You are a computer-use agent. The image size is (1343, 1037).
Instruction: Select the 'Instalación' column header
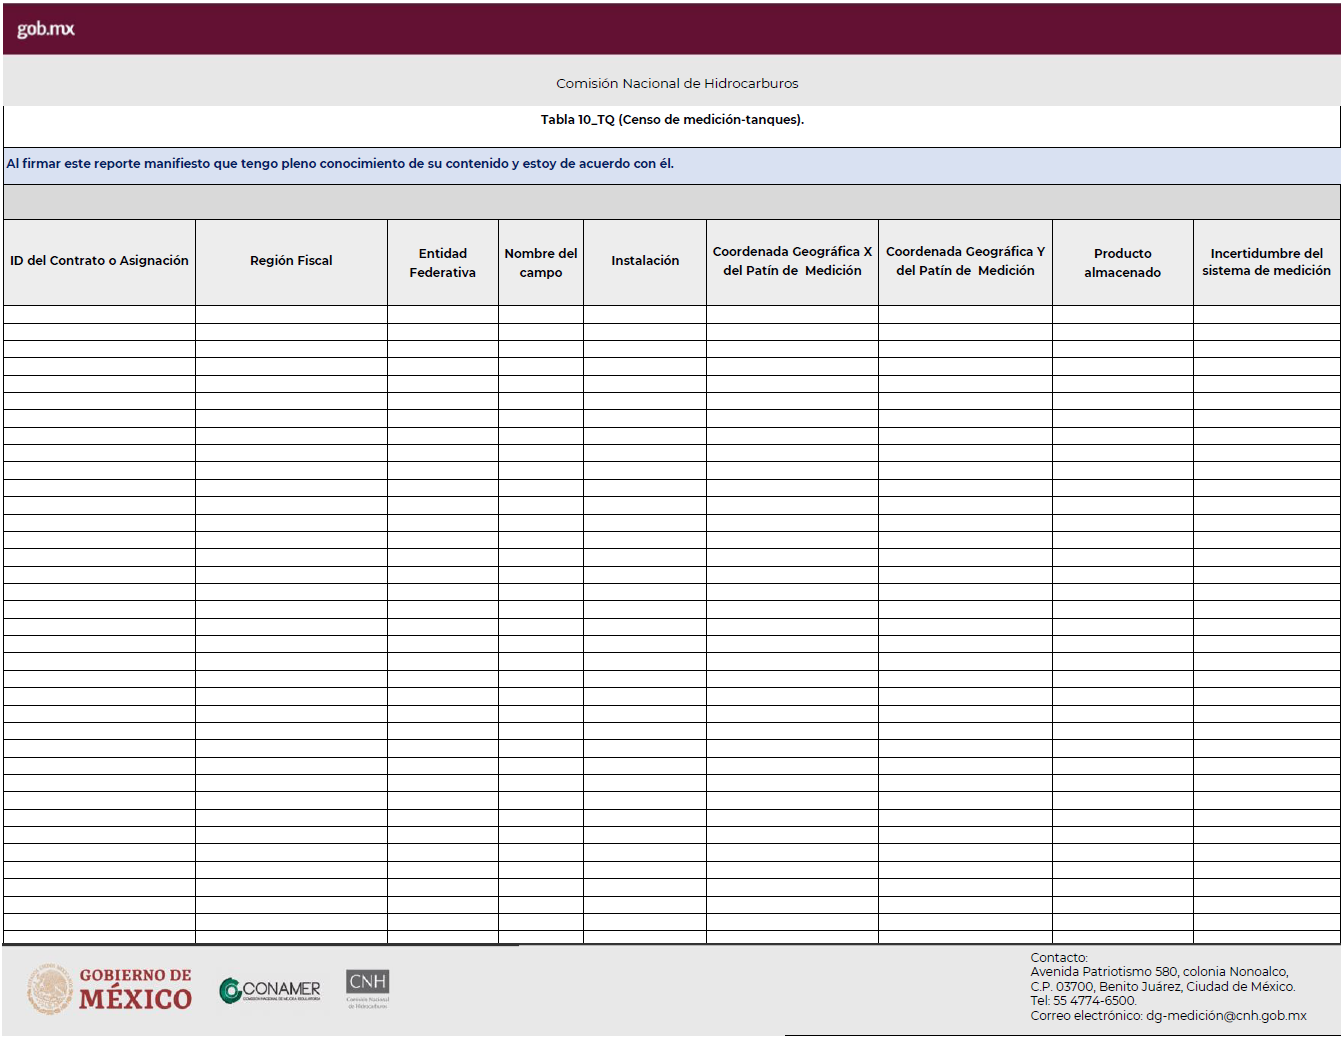pyautogui.click(x=645, y=261)
